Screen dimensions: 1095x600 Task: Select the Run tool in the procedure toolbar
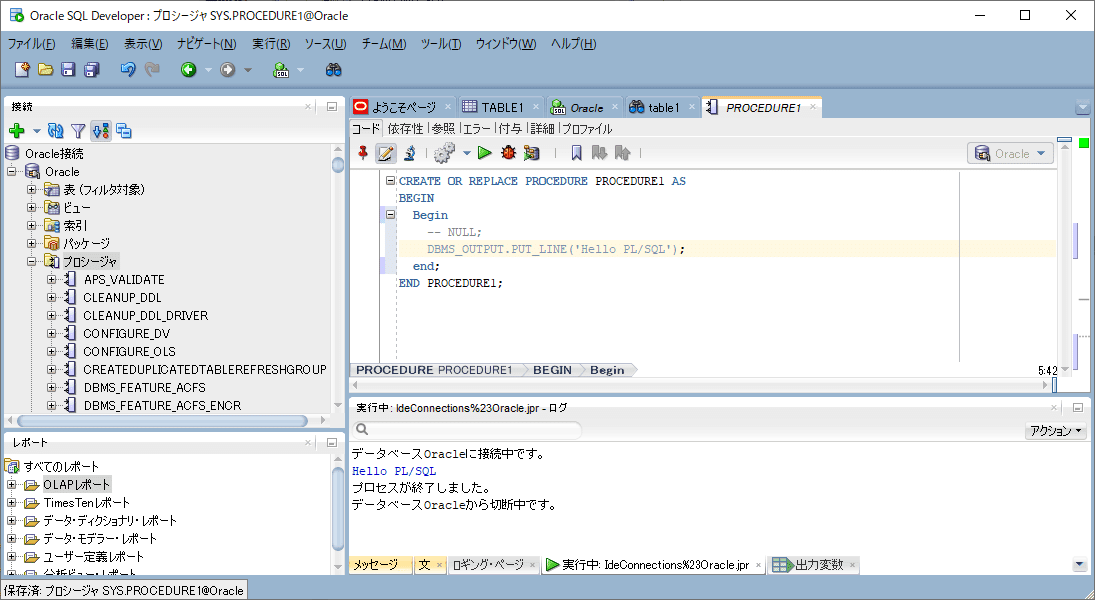pos(485,153)
